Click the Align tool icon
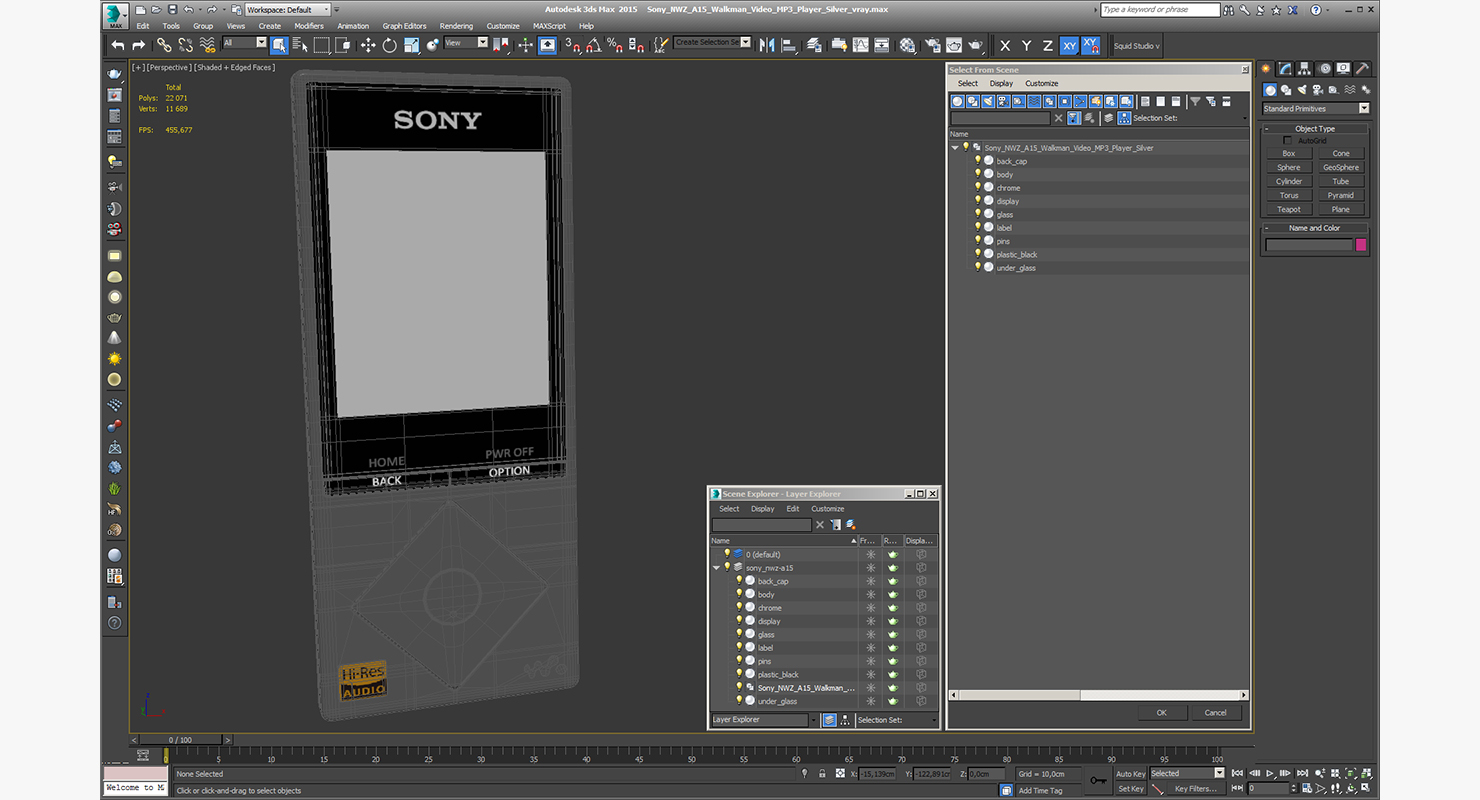 [789, 45]
